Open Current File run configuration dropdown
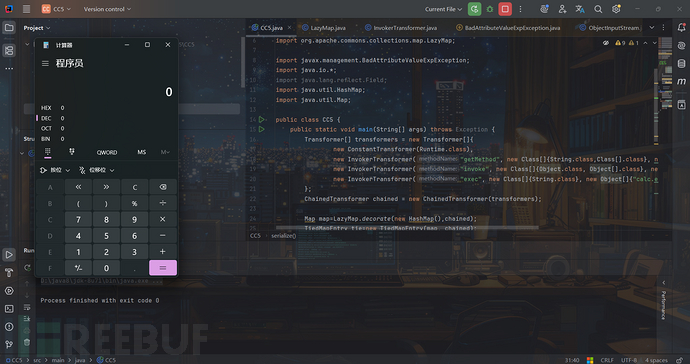Screen dimensions: 690x364 444,9
